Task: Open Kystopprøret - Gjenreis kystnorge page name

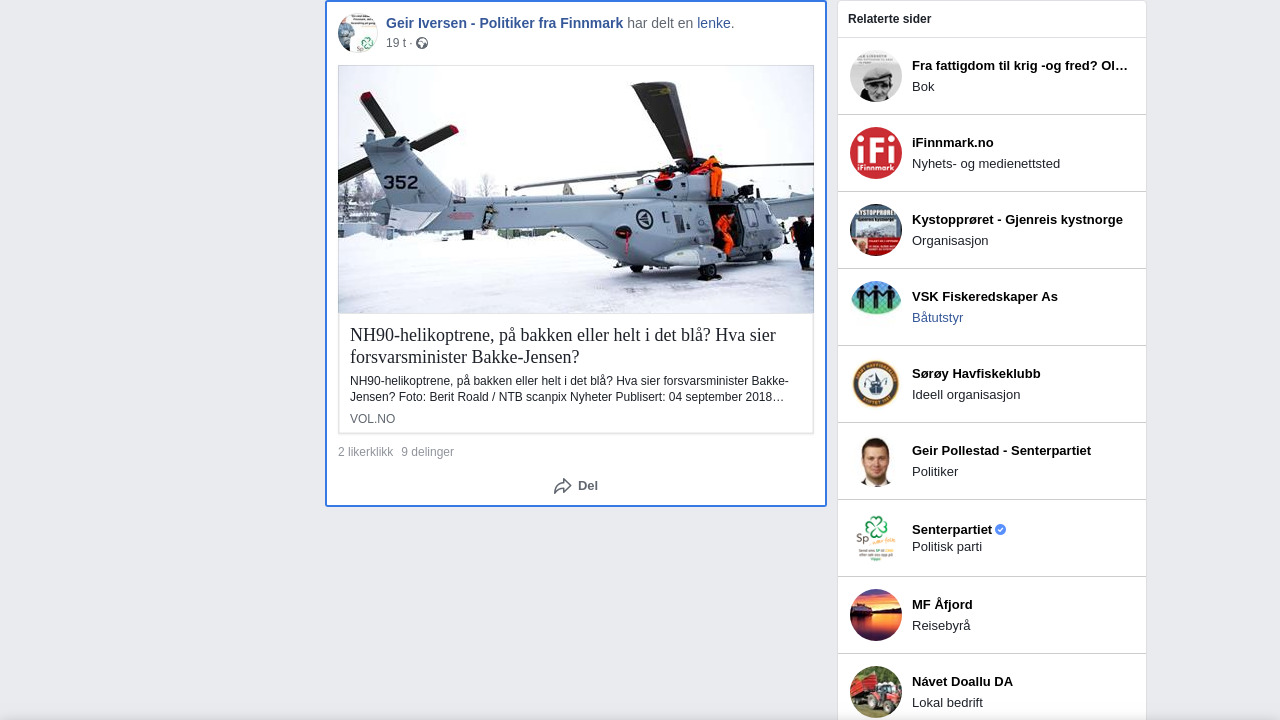Action: [1017, 220]
